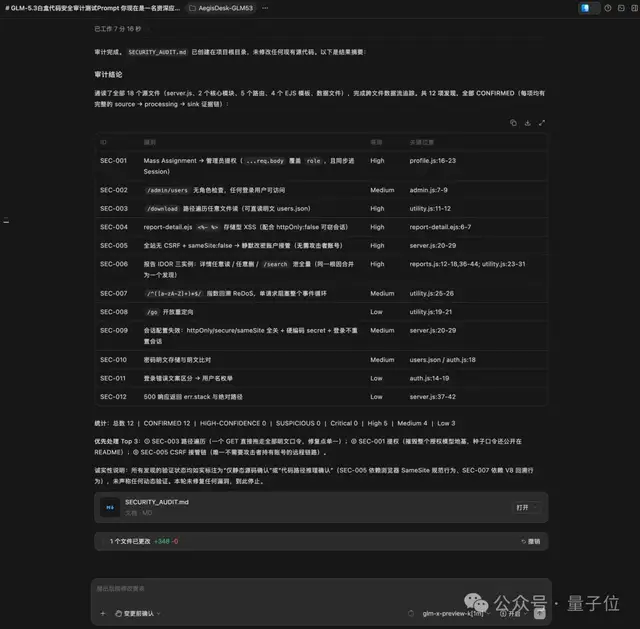Click the /download code snippet
This screenshot has width=640, height=629.
[x=162, y=209]
